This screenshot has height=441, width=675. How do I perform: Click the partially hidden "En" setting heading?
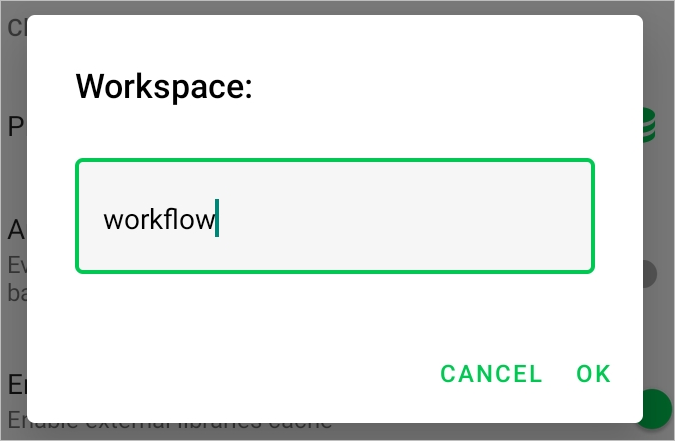(15, 385)
